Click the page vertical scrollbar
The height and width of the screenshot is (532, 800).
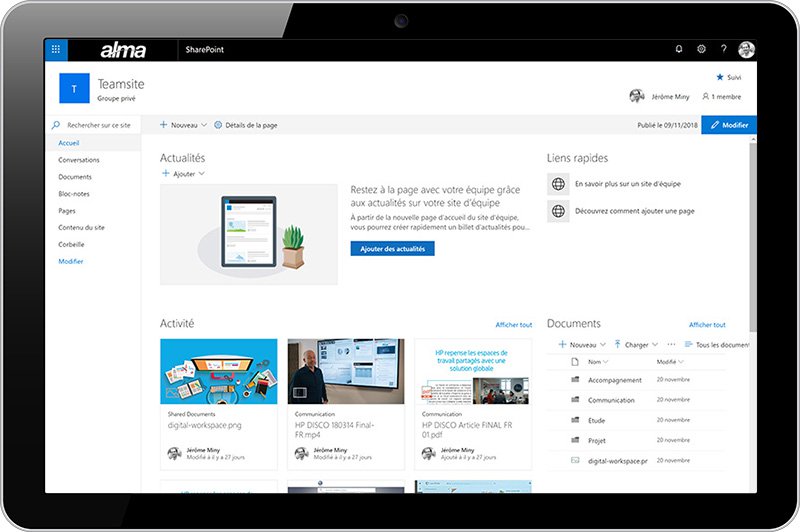(x=753, y=237)
